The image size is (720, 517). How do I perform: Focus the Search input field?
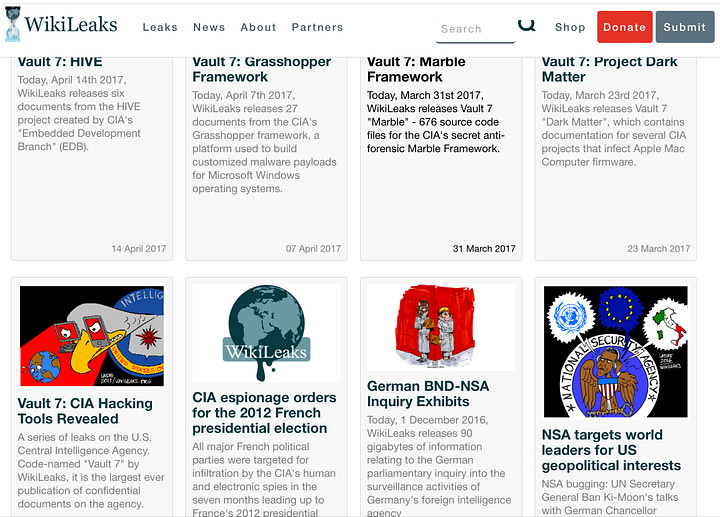coord(475,29)
